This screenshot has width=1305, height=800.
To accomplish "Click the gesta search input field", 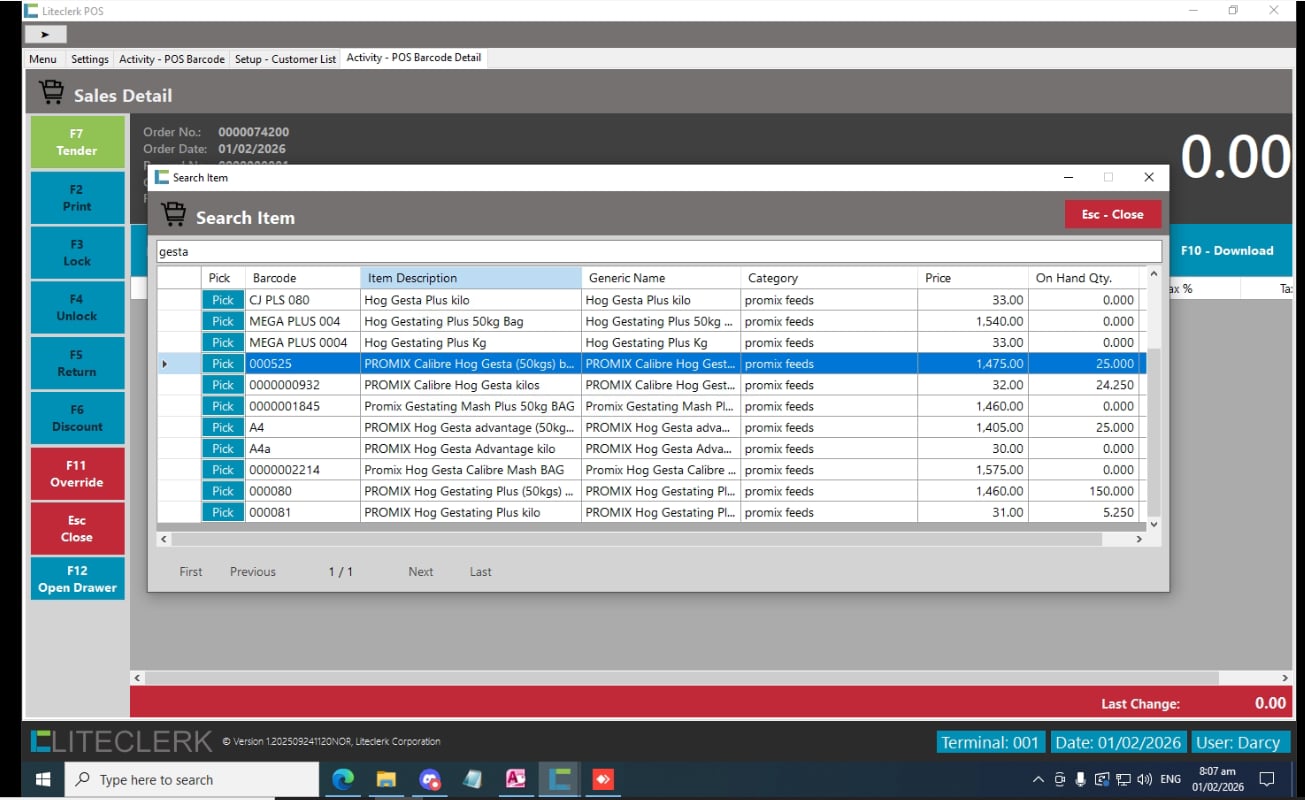I will point(658,252).
